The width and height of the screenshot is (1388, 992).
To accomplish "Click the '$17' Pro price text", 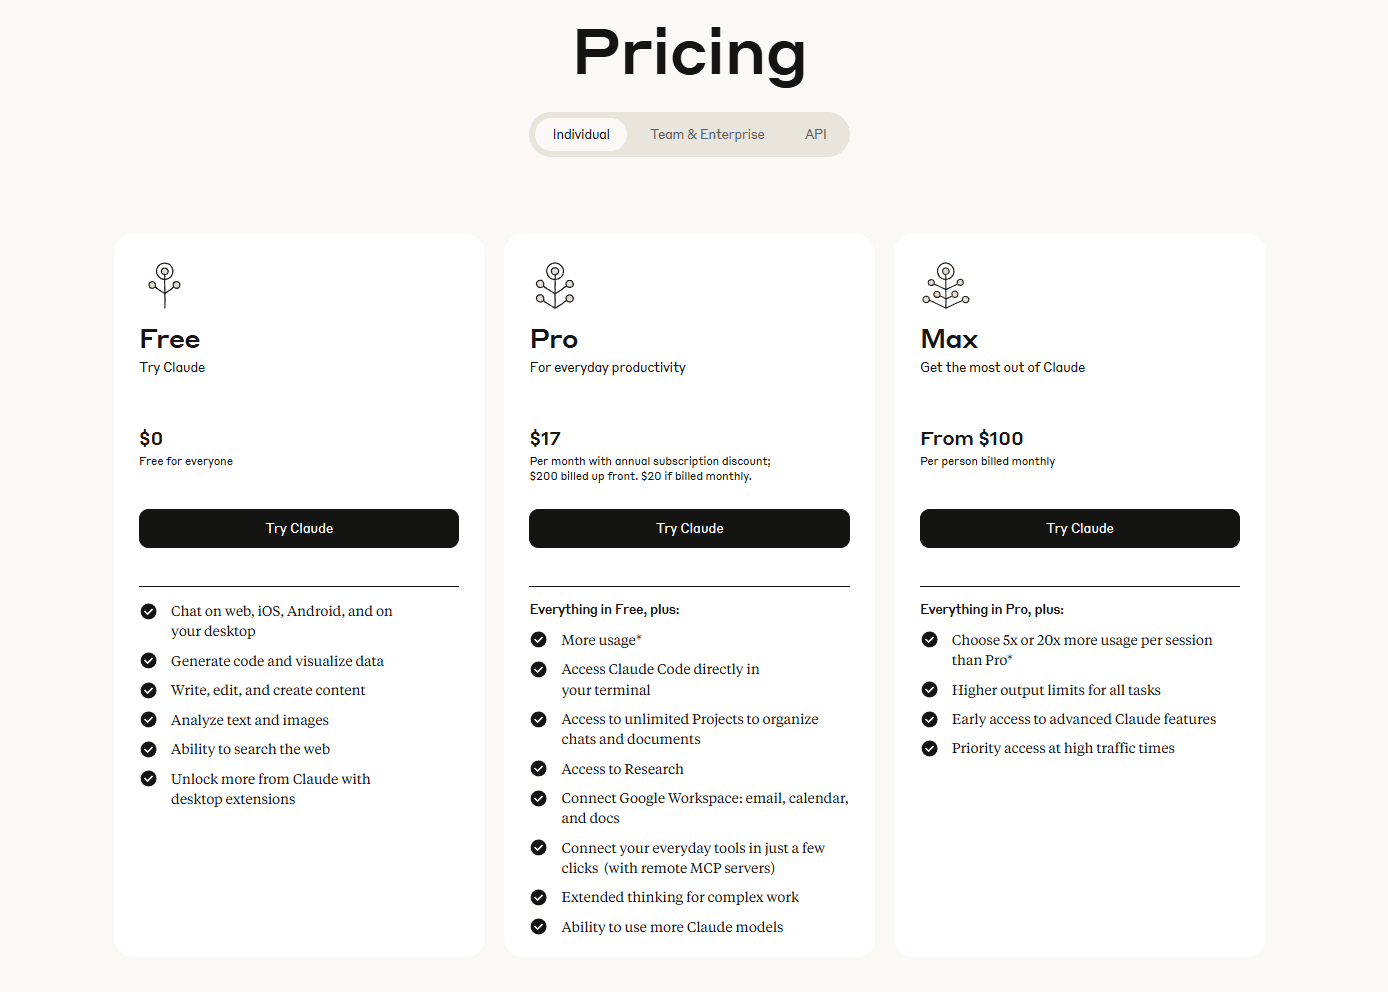I will pyautogui.click(x=545, y=439).
